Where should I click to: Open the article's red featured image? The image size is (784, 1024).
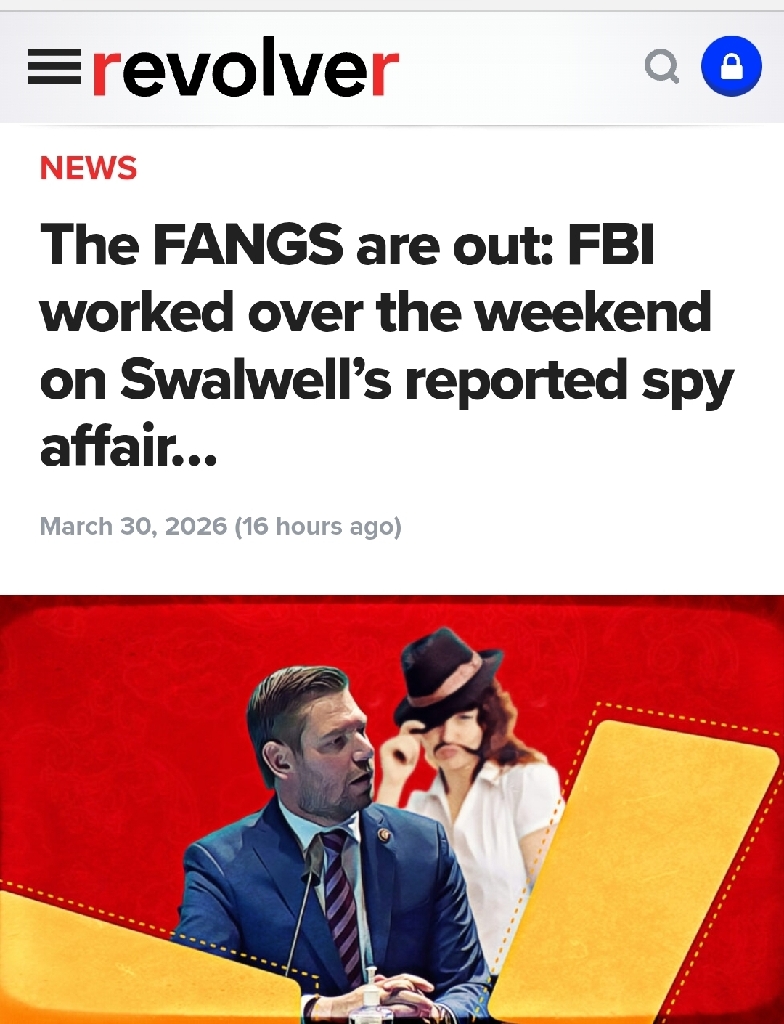392,809
